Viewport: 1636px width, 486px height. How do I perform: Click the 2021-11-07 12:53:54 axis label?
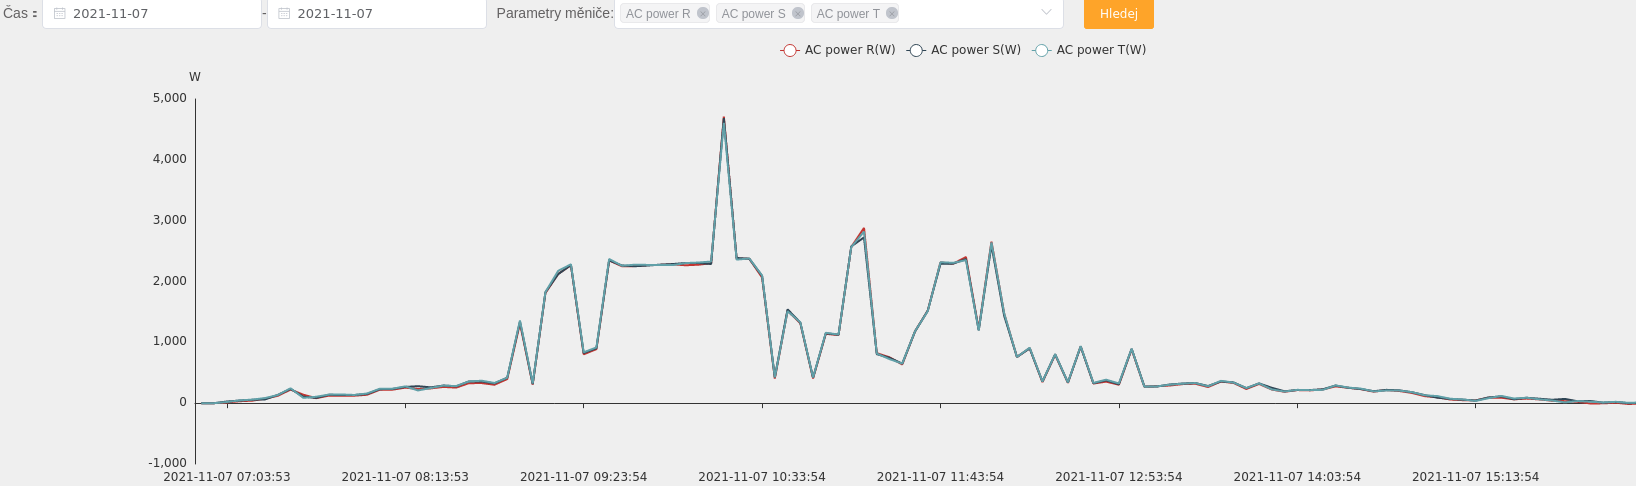coord(1119,477)
